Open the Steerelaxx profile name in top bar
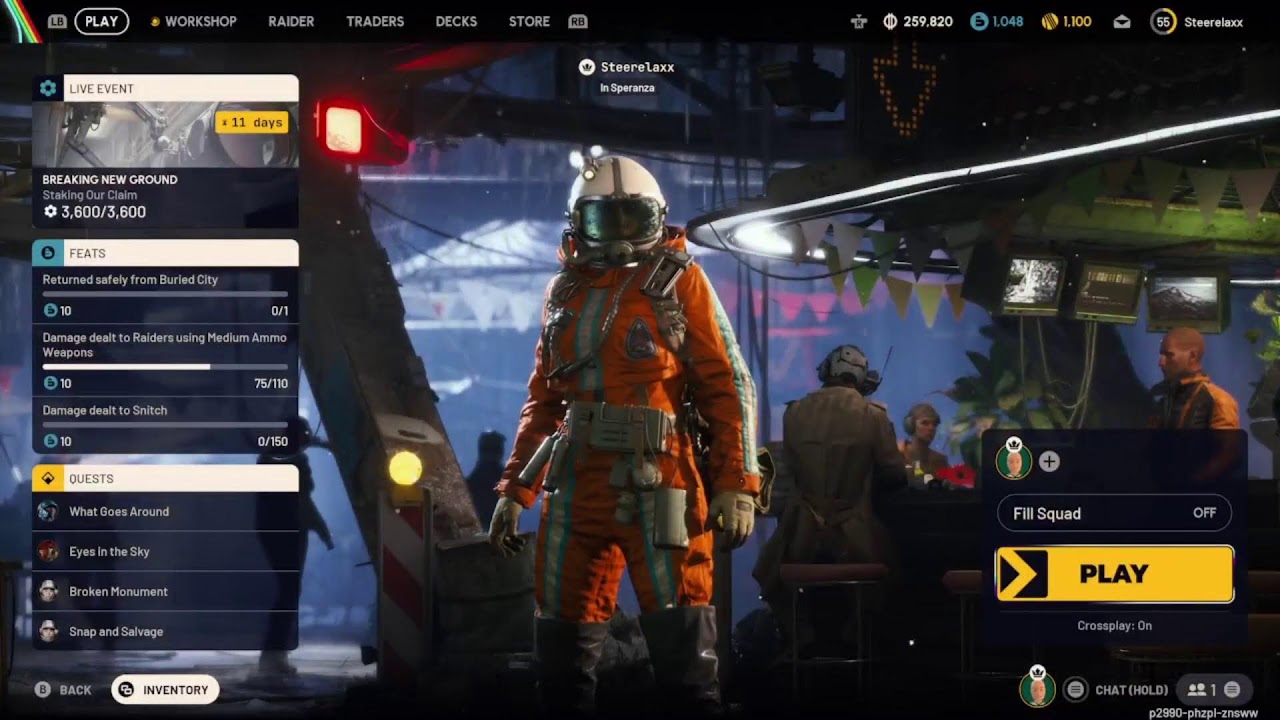This screenshot has height=720, width=1280. 1213,21
